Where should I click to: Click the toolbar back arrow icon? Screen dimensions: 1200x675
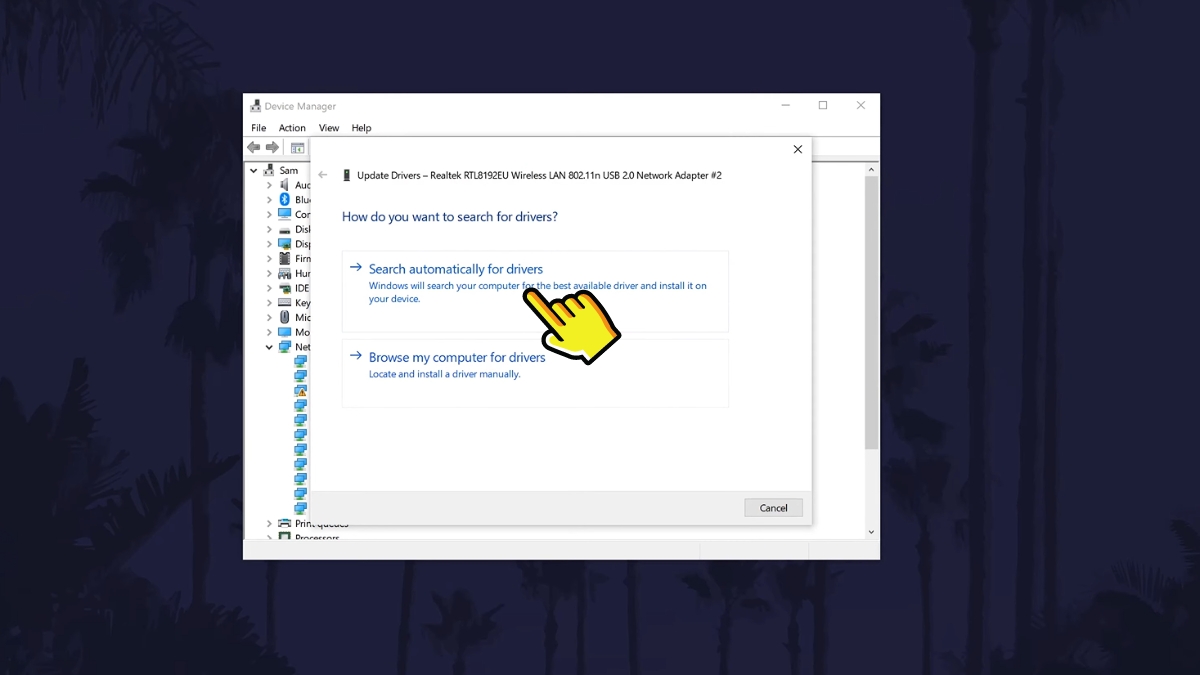click(254, 147)
